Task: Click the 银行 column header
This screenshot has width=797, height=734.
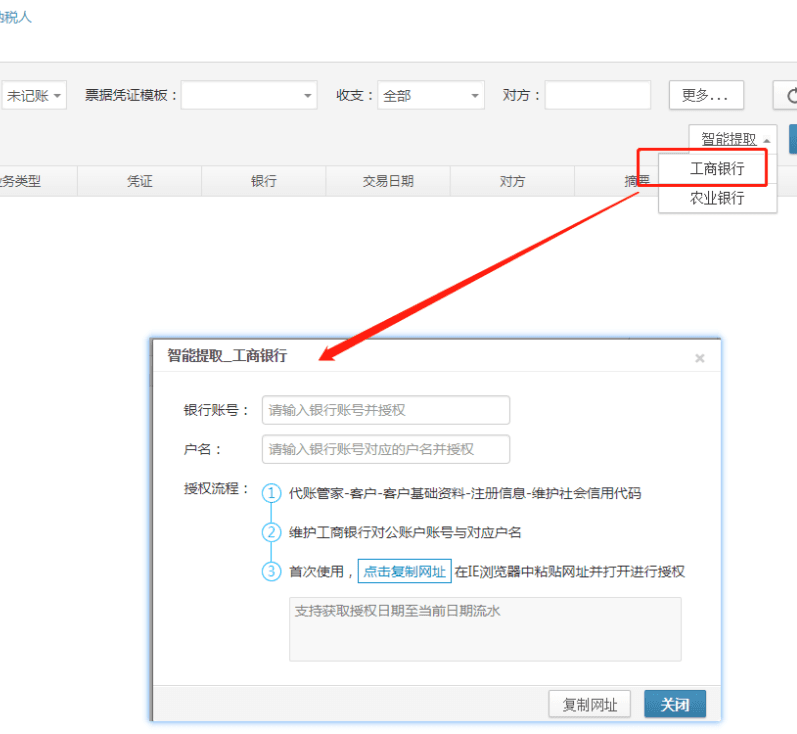Action: tap(263, 181)
